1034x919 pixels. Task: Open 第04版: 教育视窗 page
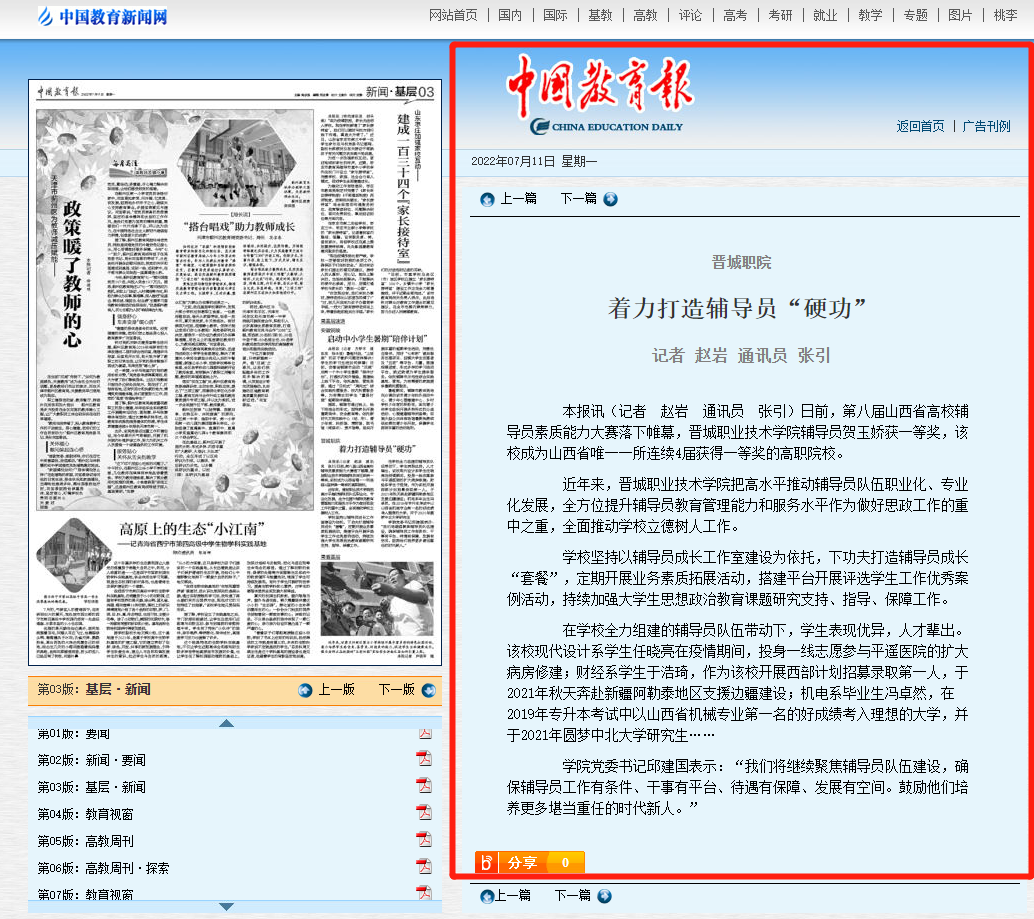85,814
